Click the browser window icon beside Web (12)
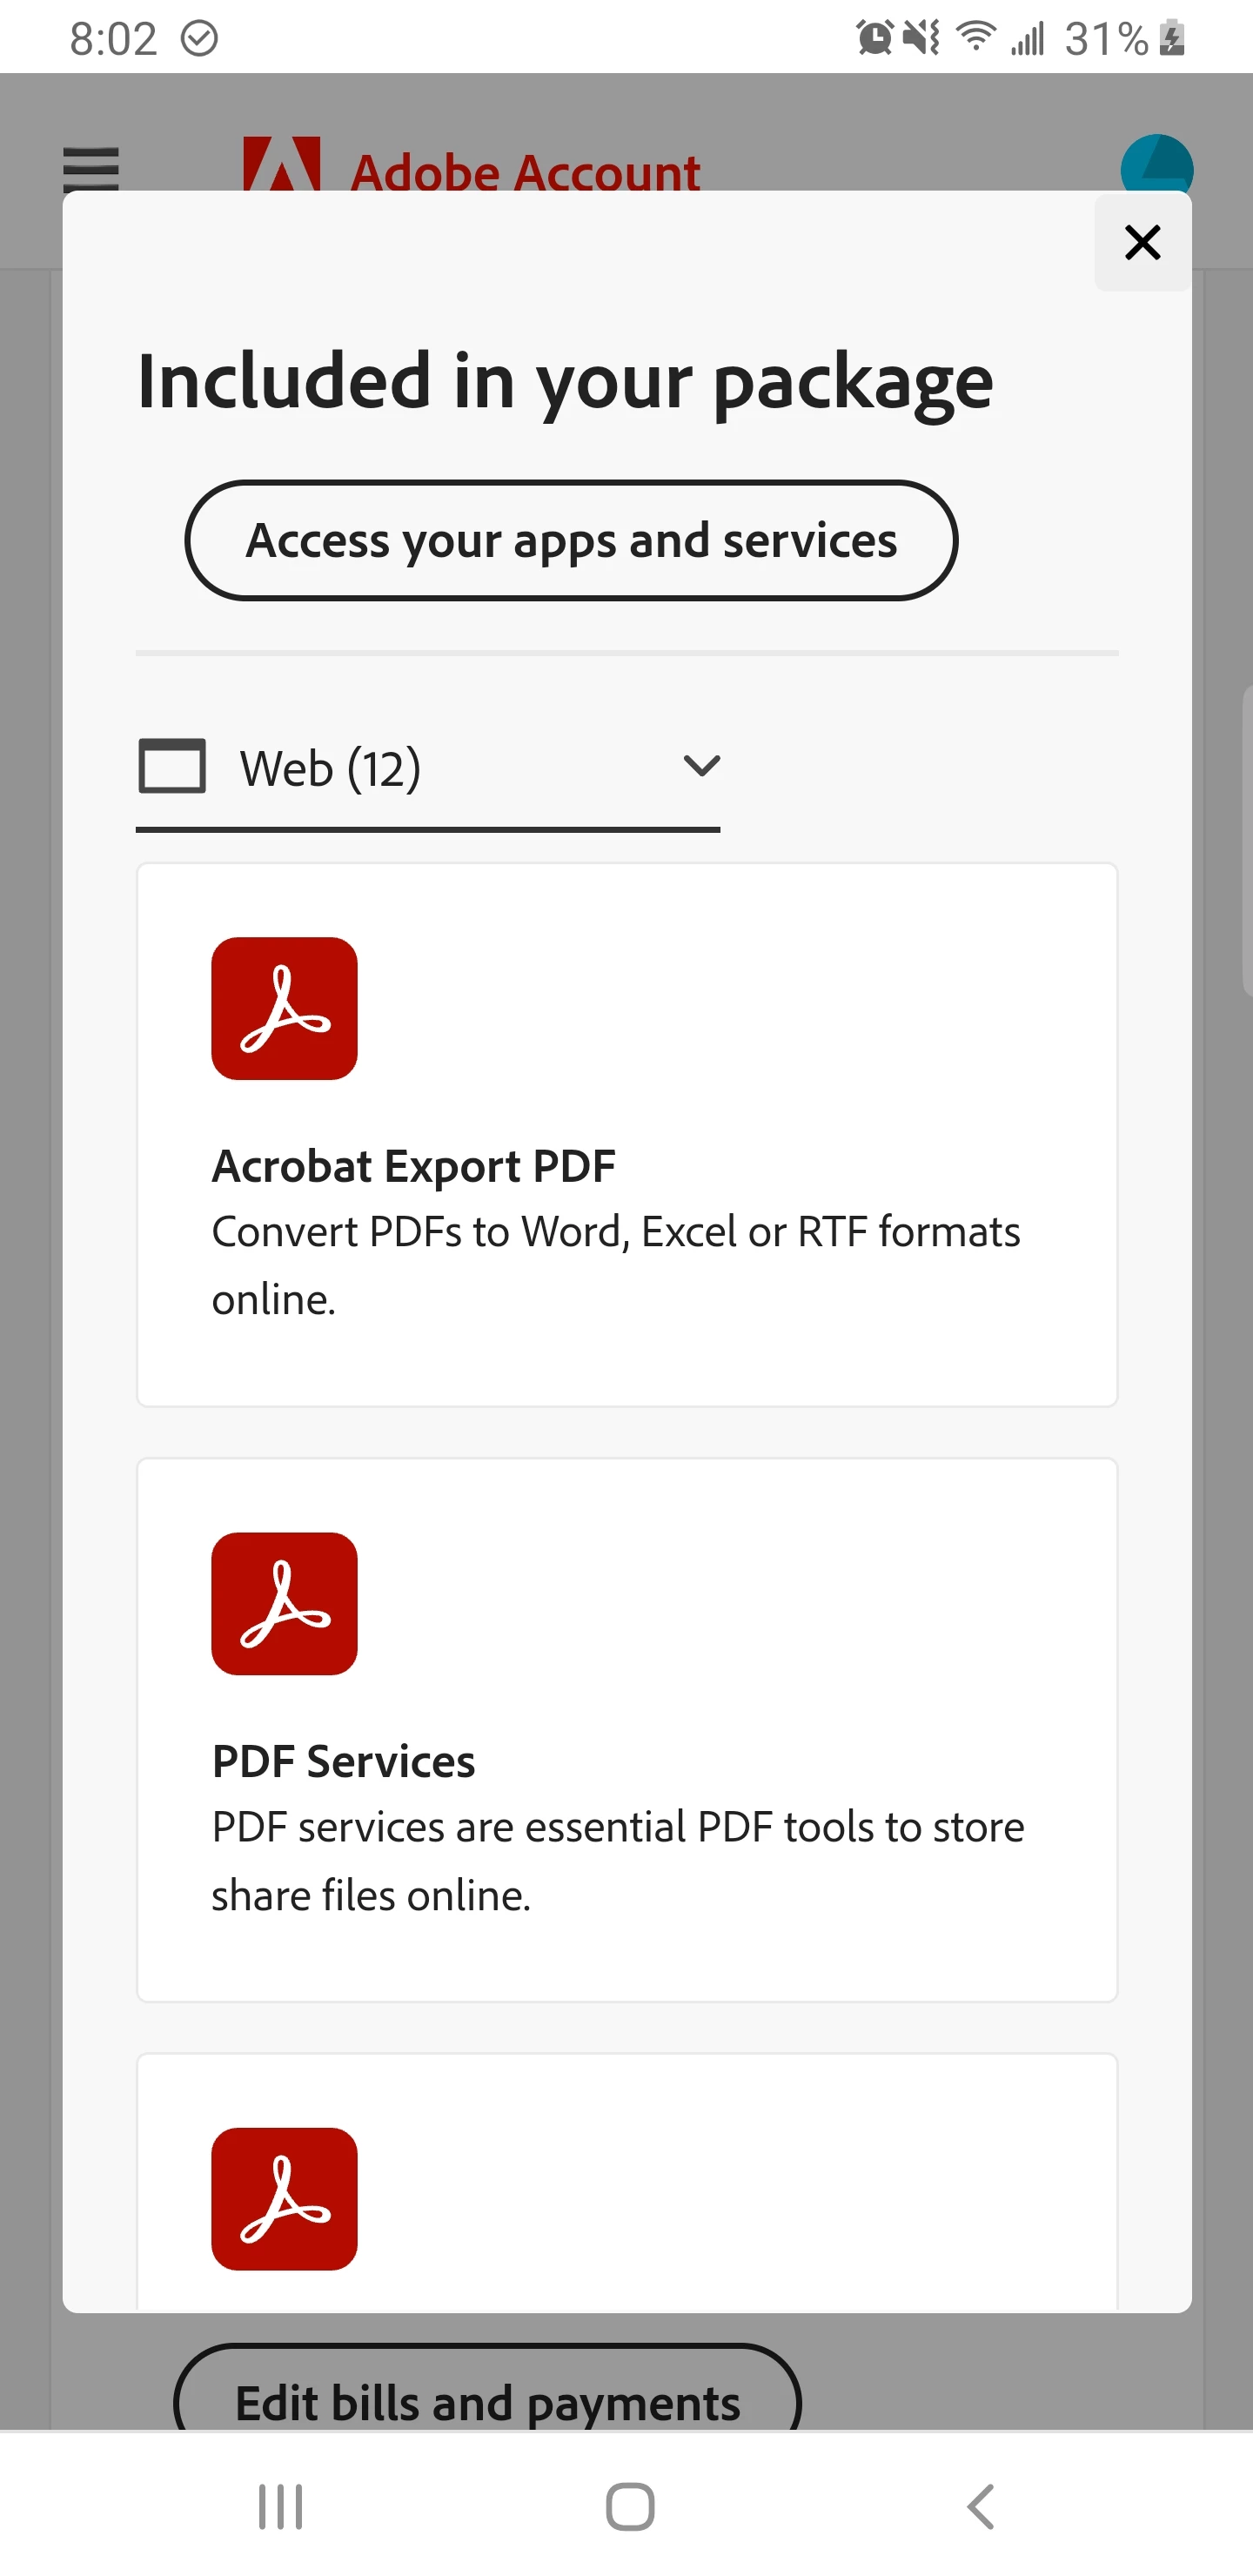Image resolution: width=1253 pixels, height=2576 pixels. [x=172, y=767]
